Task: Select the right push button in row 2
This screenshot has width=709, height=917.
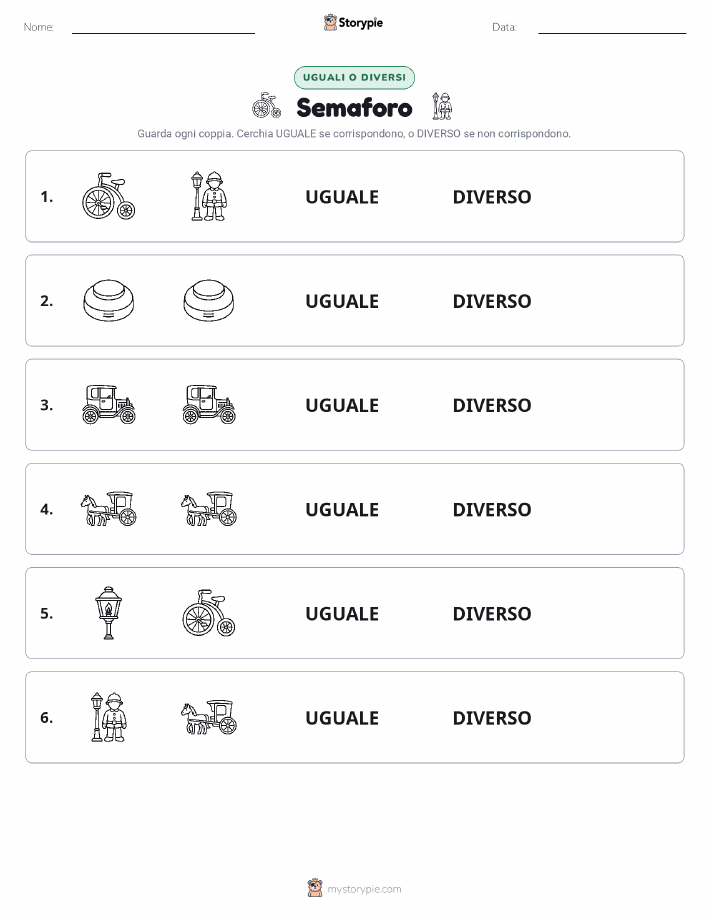Action: point(209,301)
